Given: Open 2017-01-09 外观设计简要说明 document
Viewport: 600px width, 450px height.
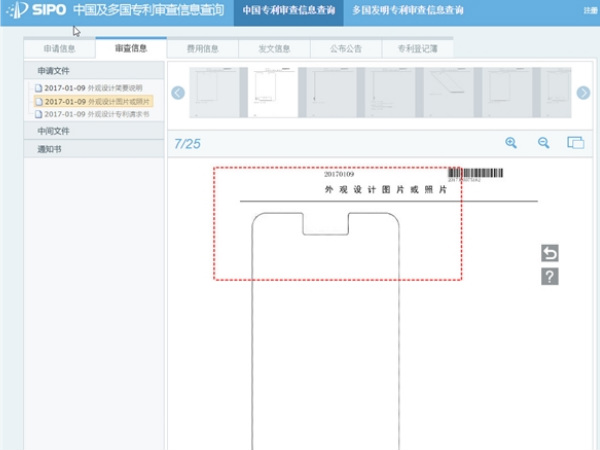Looking at the screenshot, I should (93, 88).
